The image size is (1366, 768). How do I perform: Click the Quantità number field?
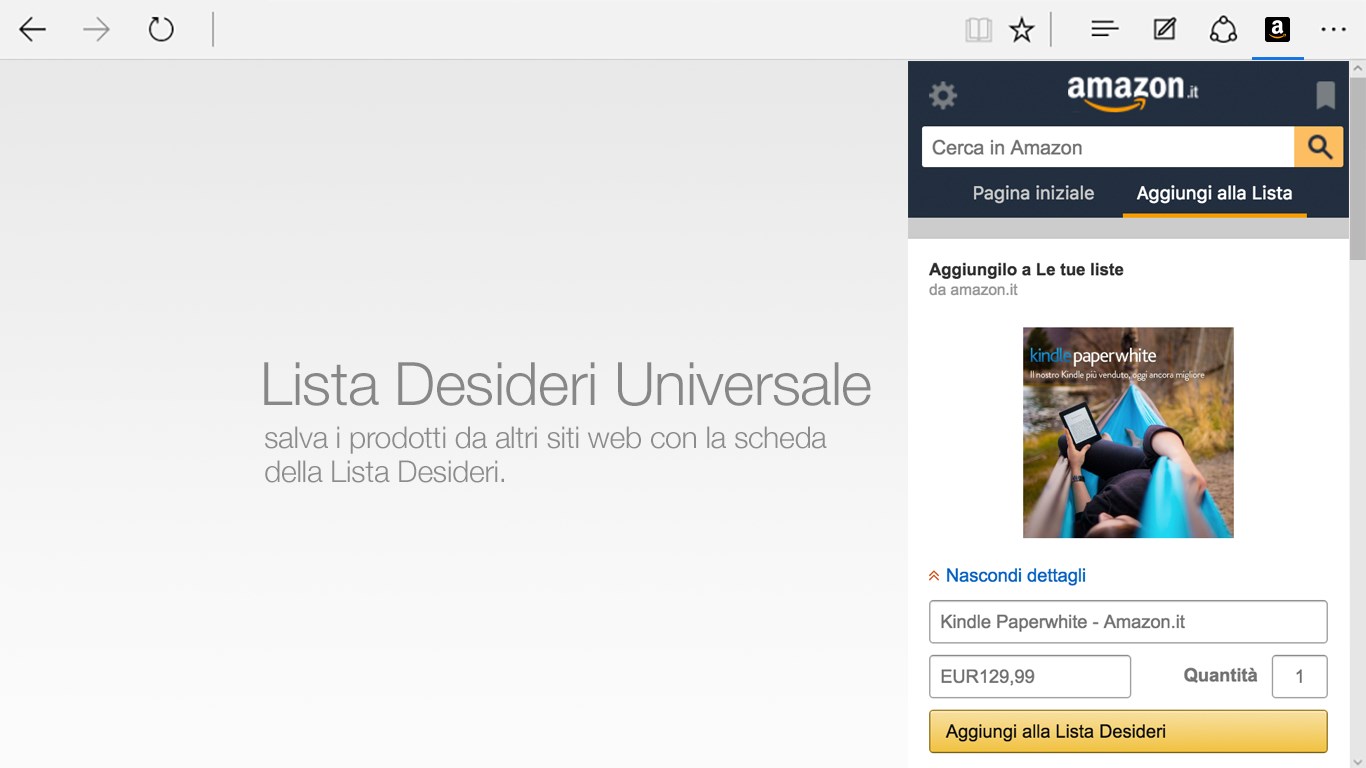(1299, 676)
